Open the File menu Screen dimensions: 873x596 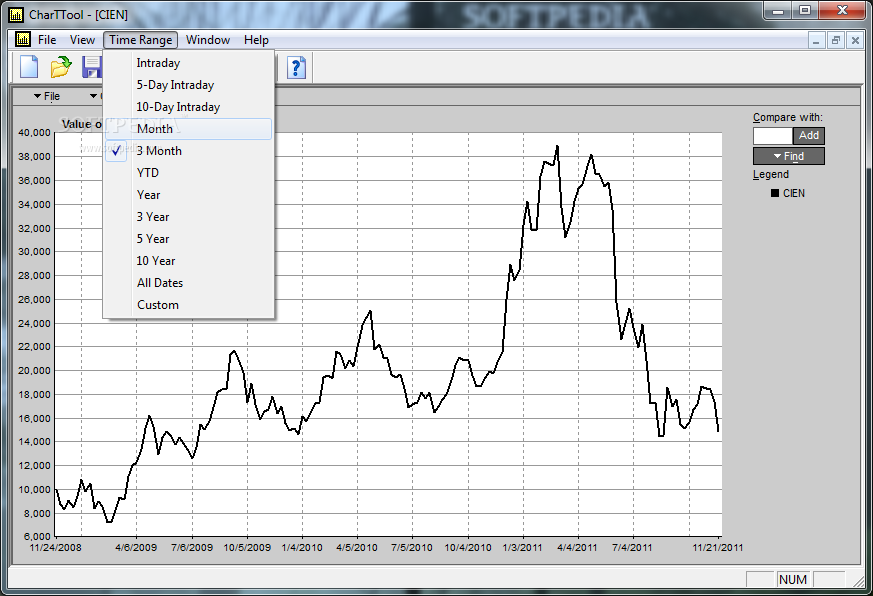[47, 40]
